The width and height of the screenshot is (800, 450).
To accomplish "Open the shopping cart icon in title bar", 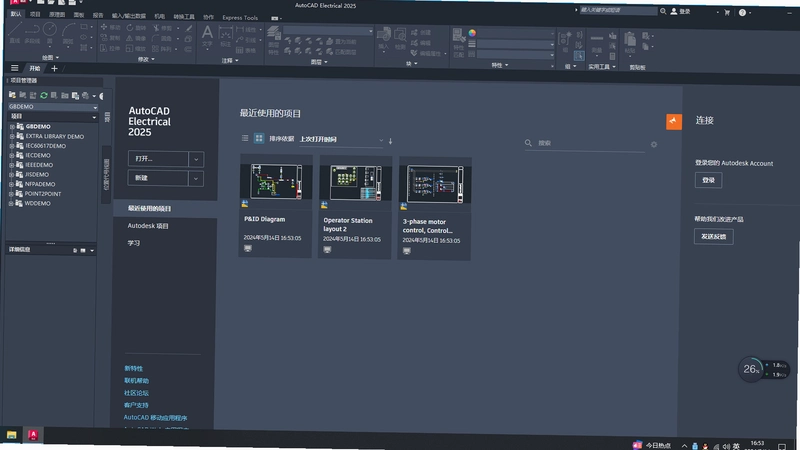I will (x=727, y=12).
